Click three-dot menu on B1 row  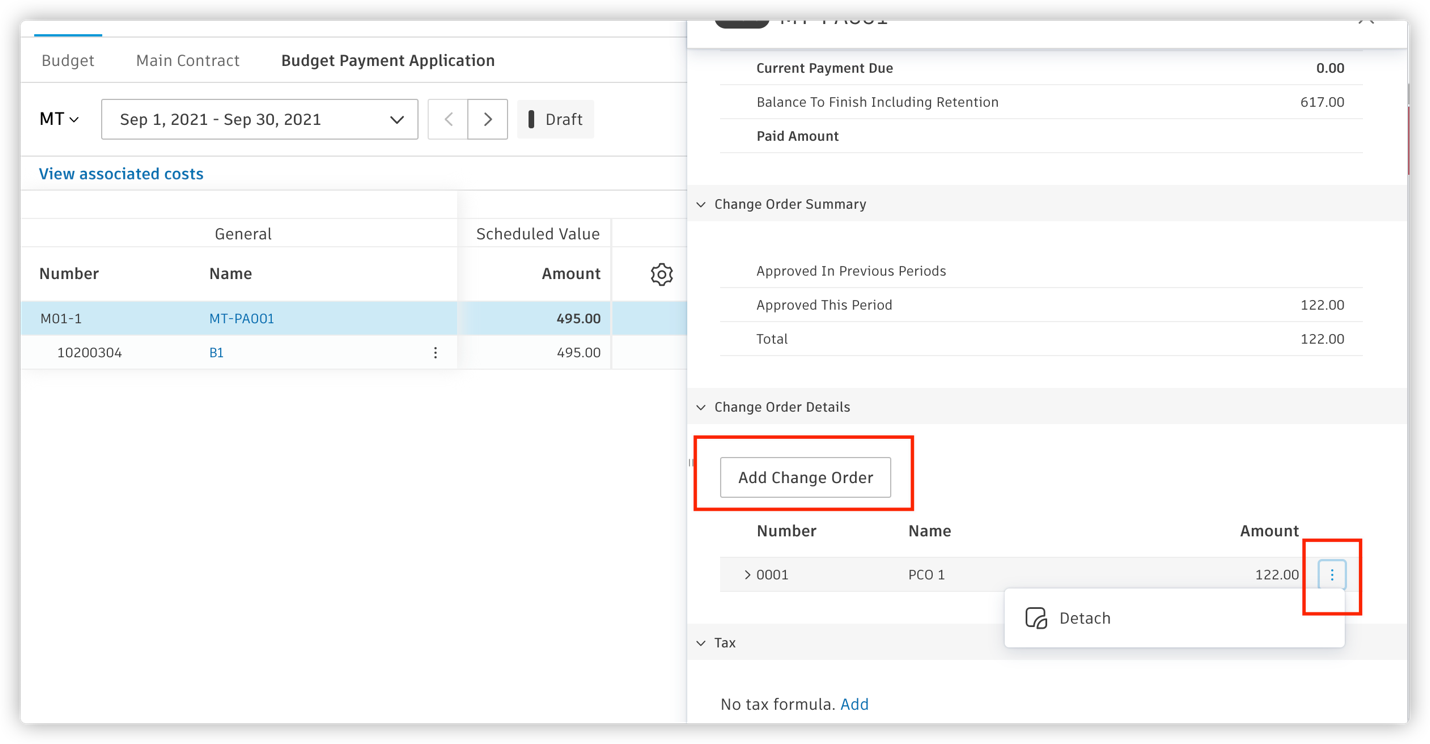(435, 353)
